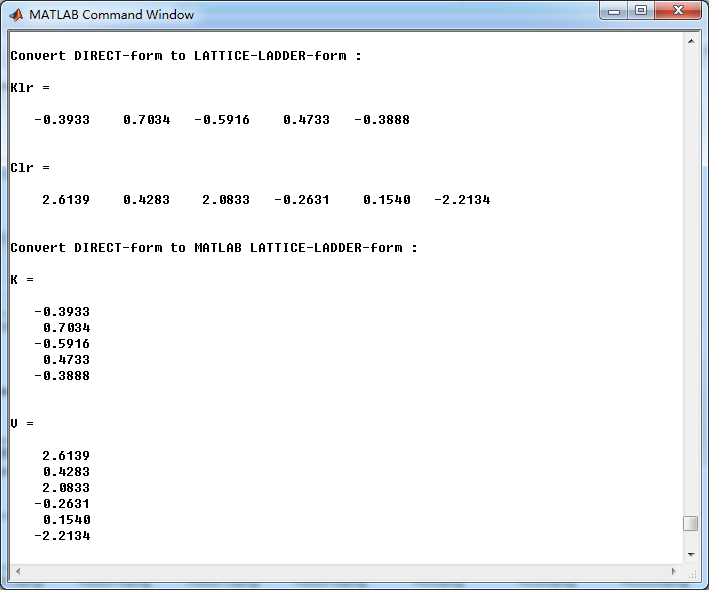Click the horizontal scrollbar right arrow
The height and width of the screenshot is (590, 709).
click(674, 571)
